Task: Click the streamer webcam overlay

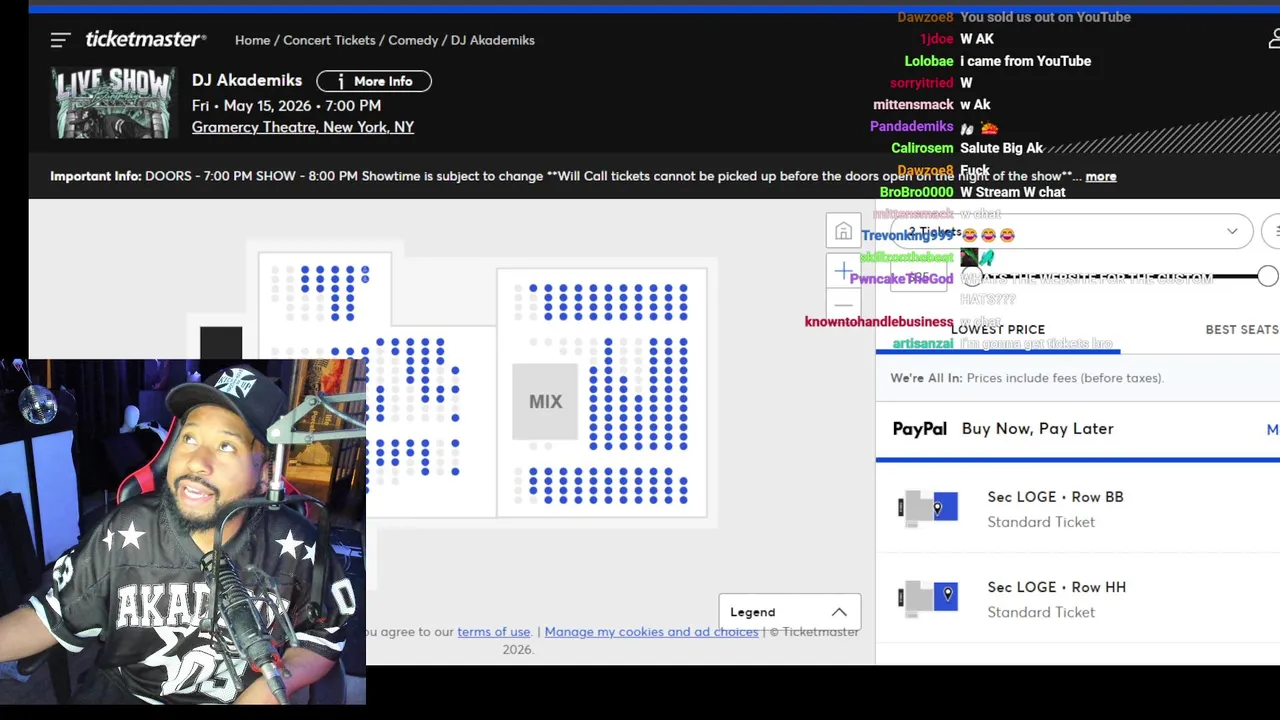Action: click(183, 532)
